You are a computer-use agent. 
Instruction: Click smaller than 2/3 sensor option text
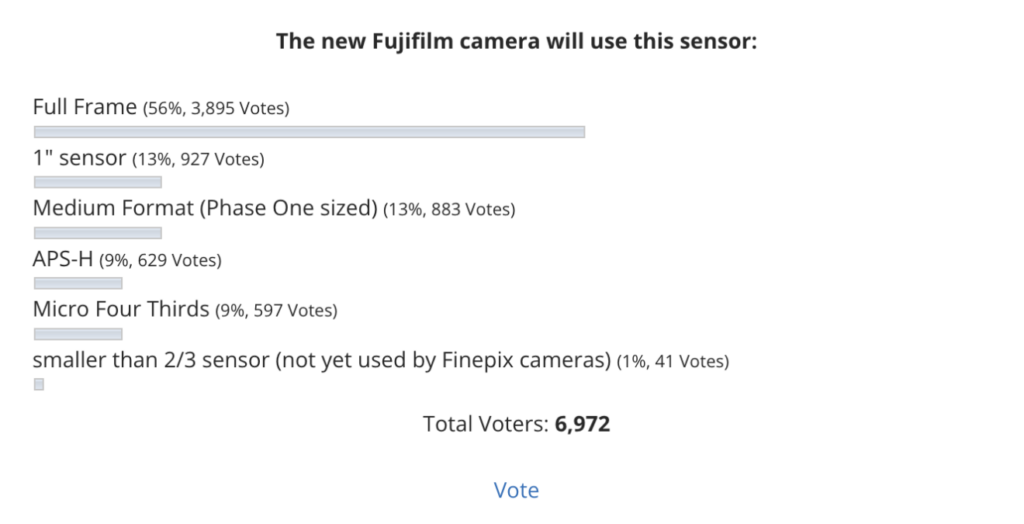[x=322, y=360]
